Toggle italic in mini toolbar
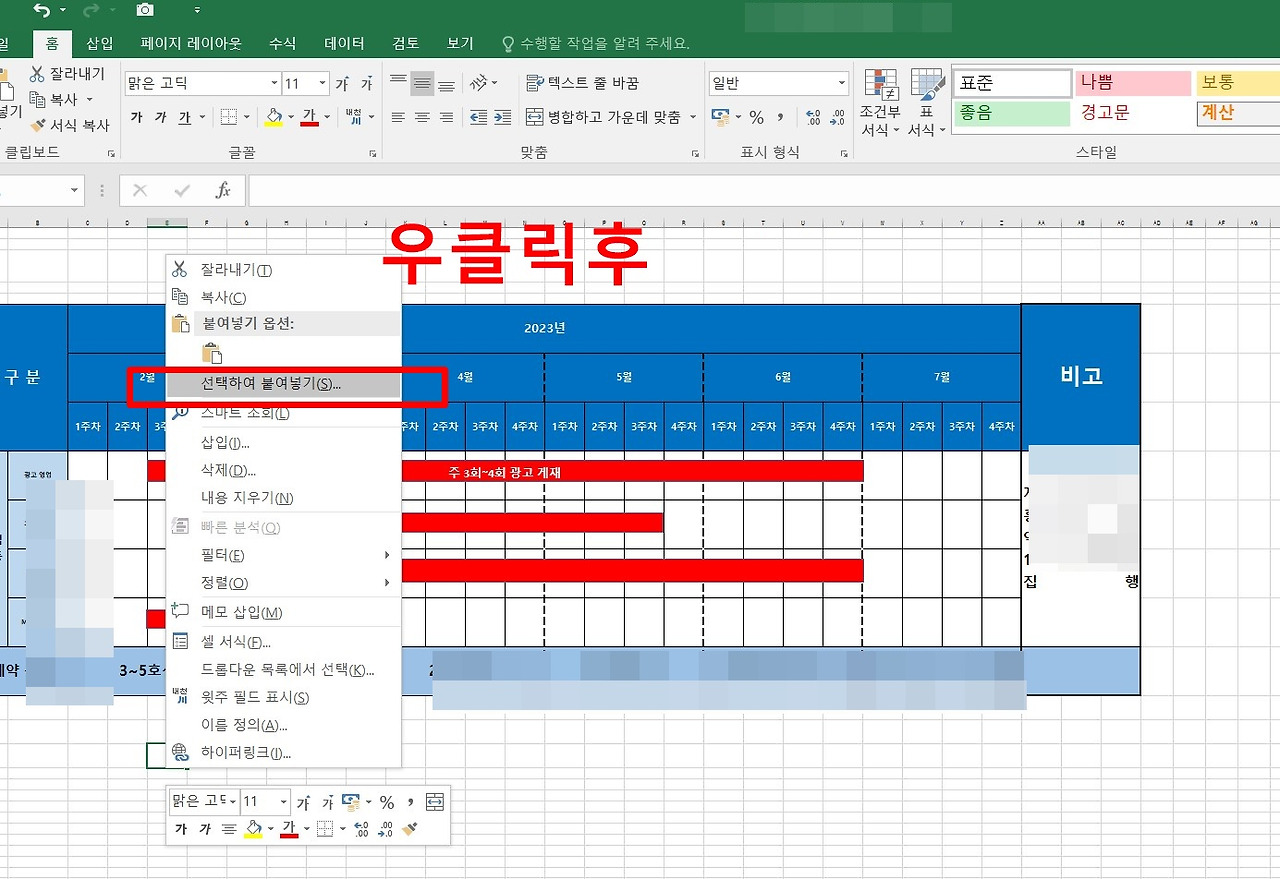1280x879 pixels. [205, 829]
